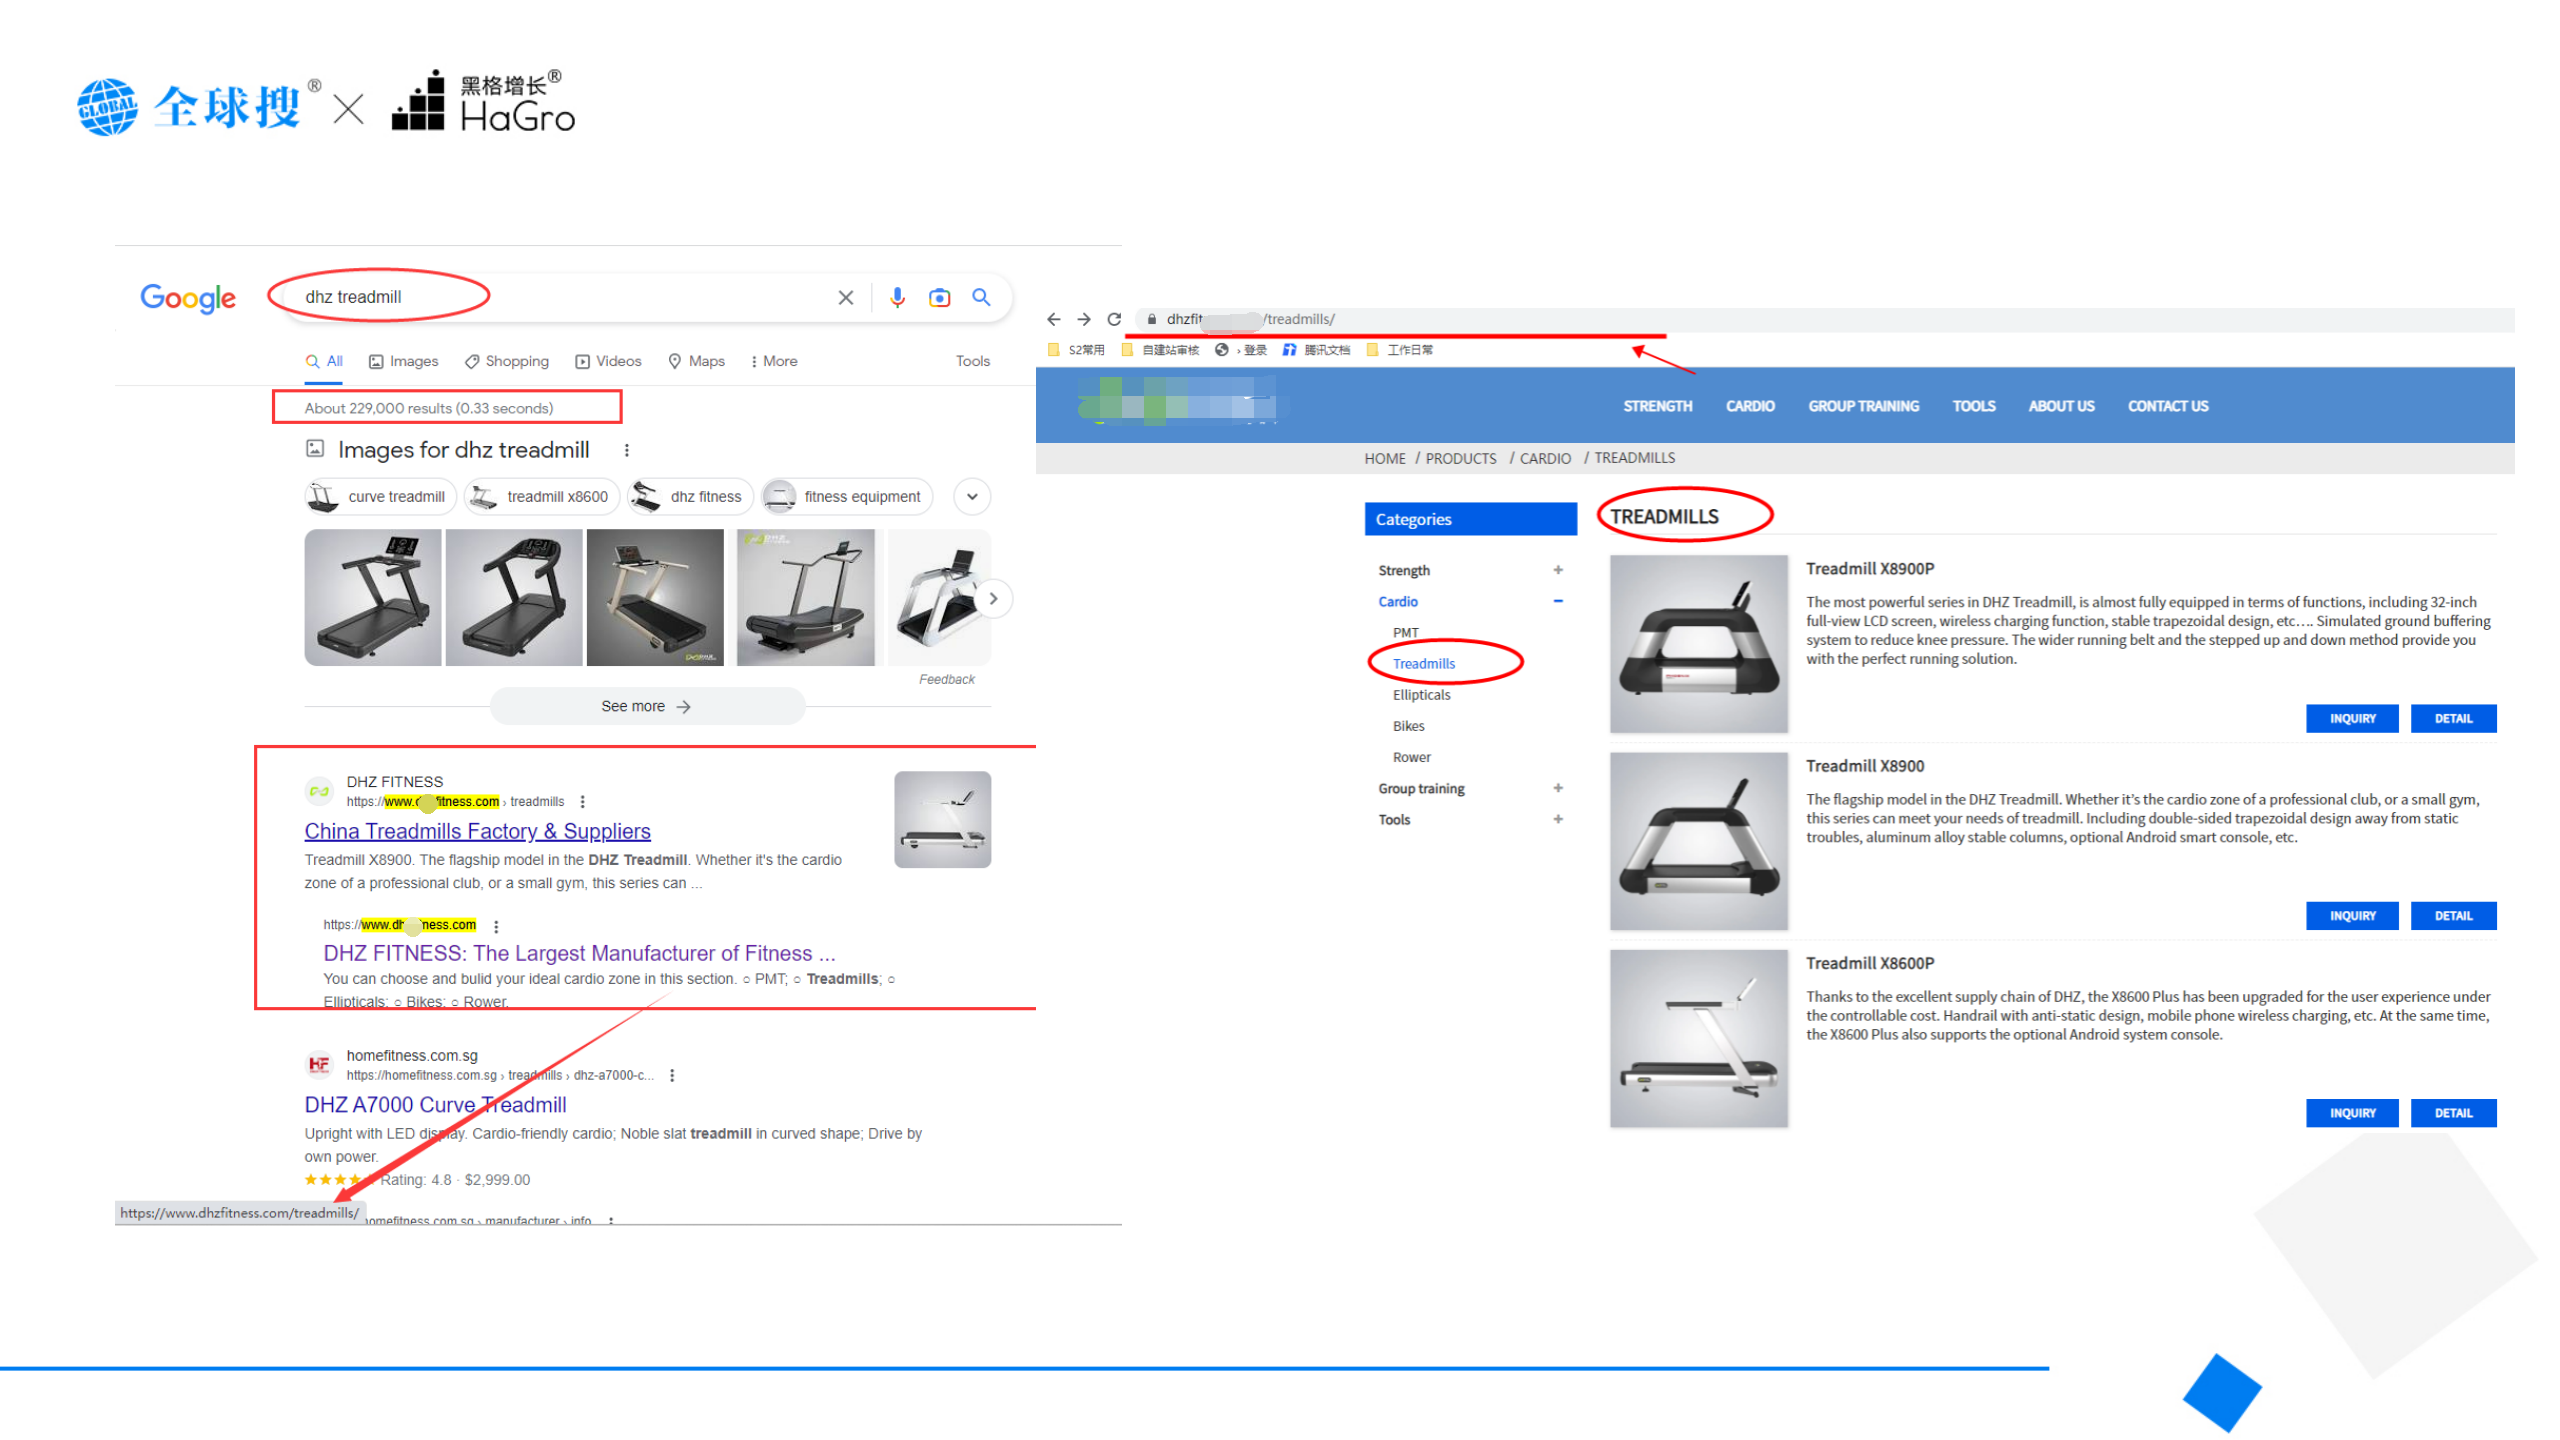Screen dimensions: 2560x1440
Task: Clear the search query with X icon
Action: tap(845, 297)
